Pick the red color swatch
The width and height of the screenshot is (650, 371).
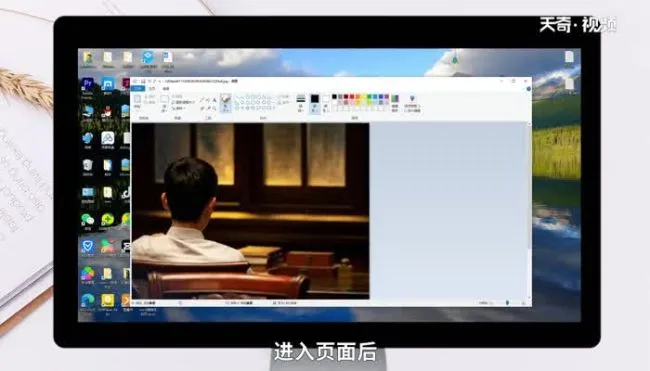(x=352, y=97)
